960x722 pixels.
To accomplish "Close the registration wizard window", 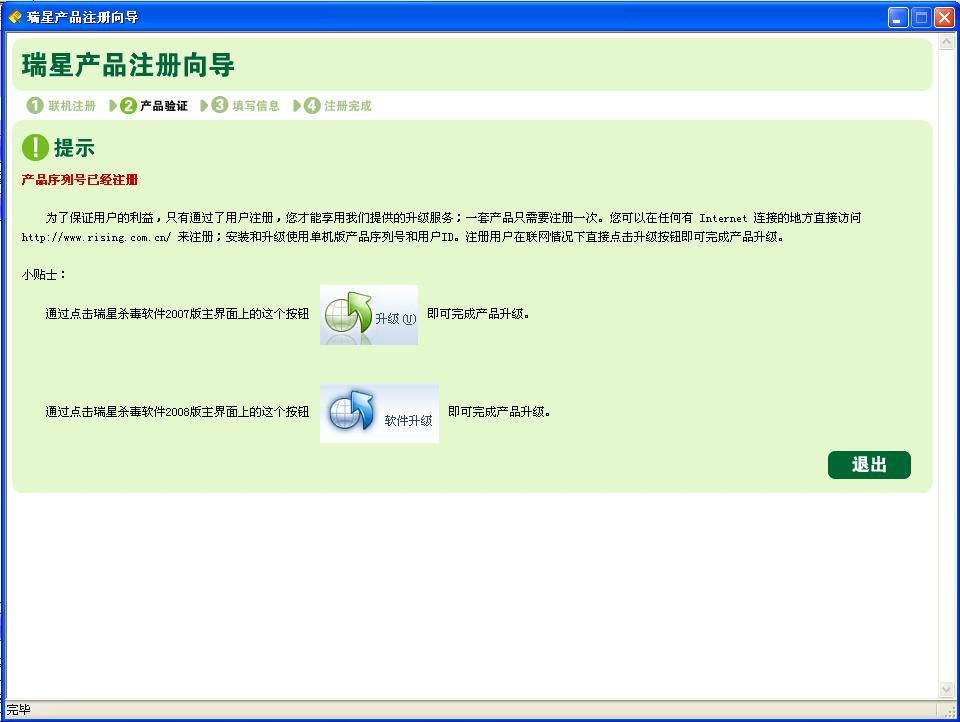I will point(943,18).
